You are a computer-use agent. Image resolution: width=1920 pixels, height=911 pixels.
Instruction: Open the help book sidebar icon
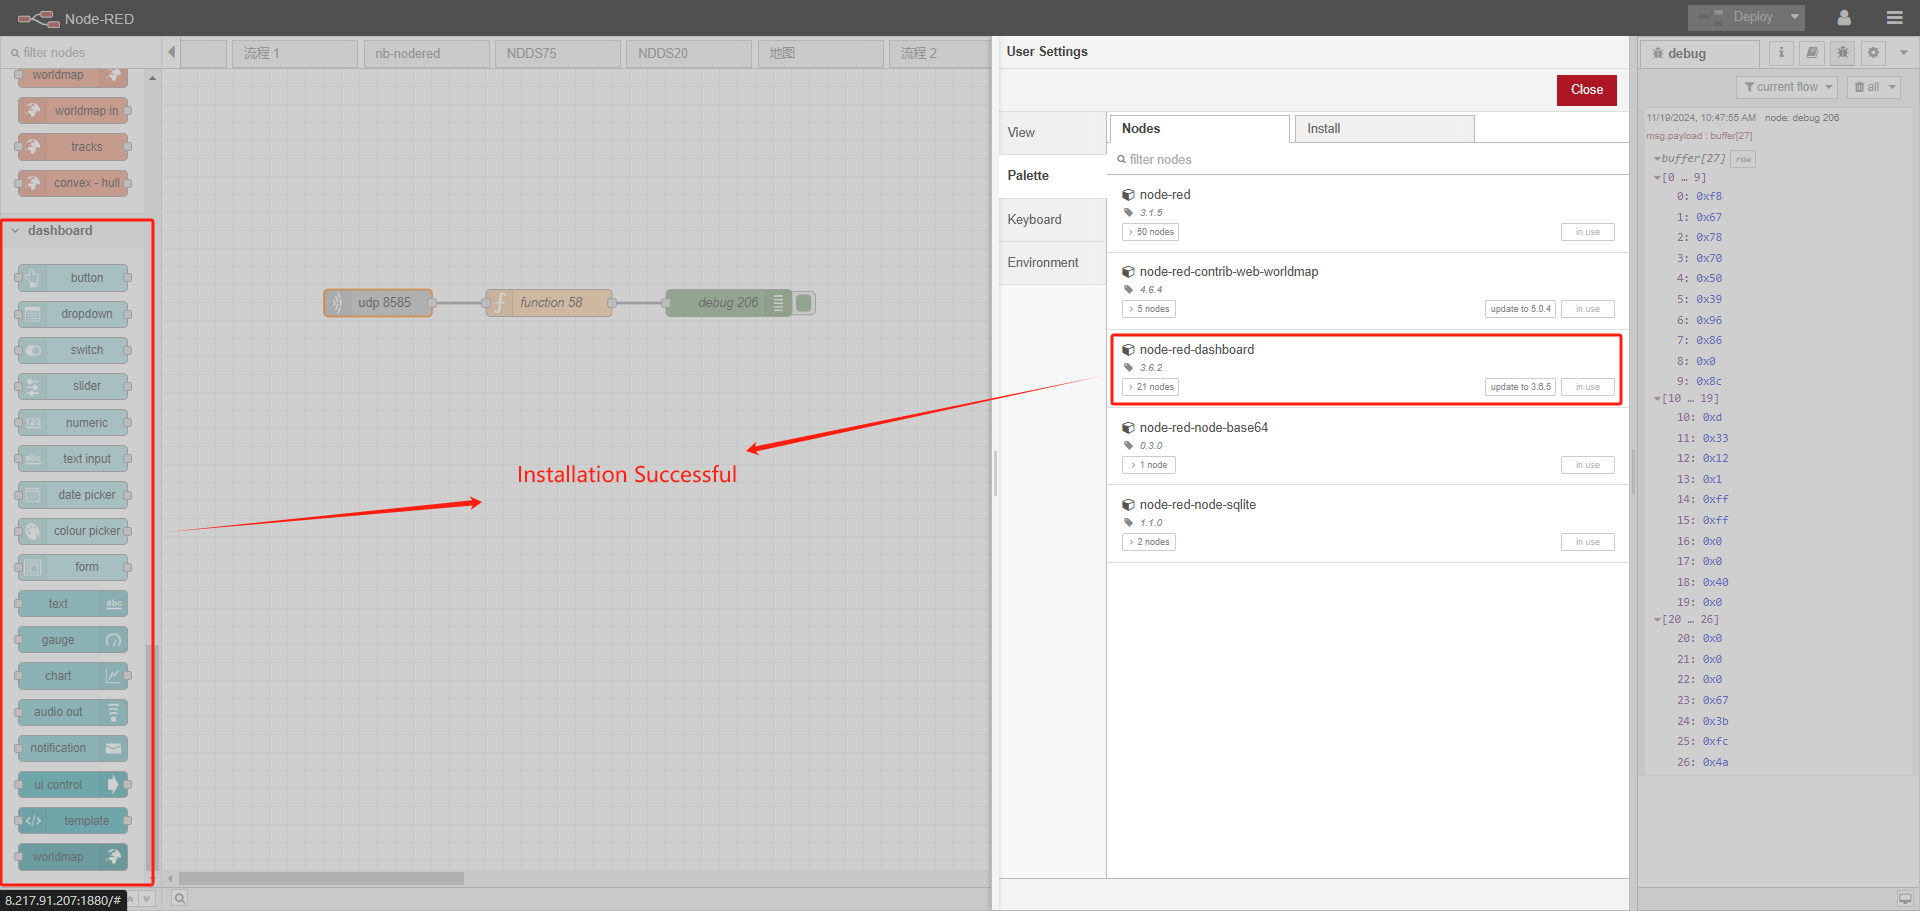pos(1812,53)
